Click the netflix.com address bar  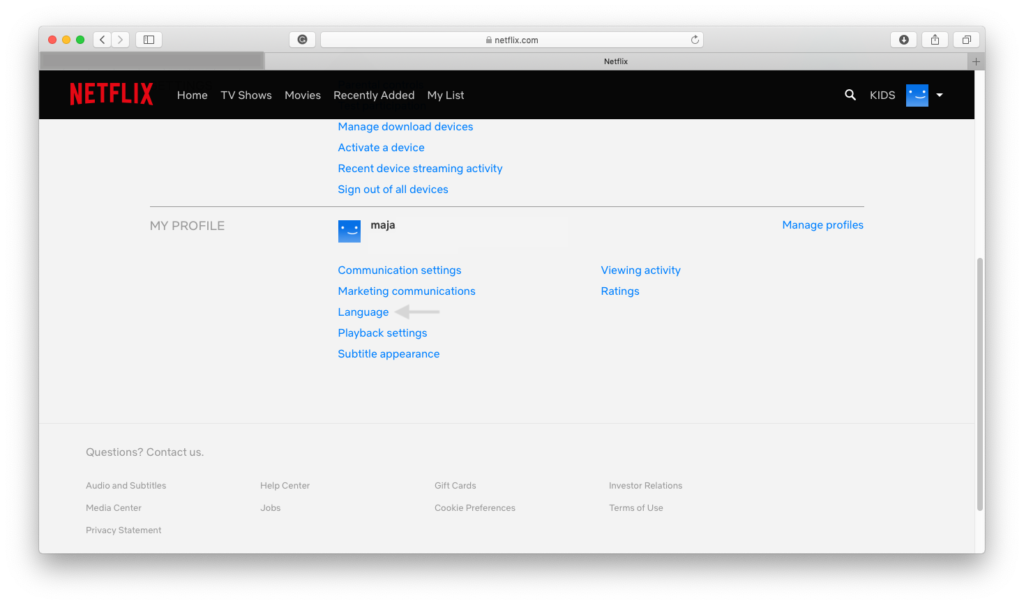[x=511, y=40]
